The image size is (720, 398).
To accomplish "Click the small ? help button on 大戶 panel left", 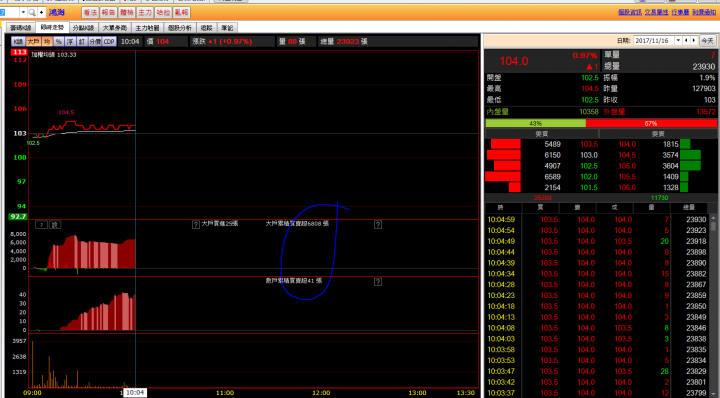I will (41, 225).
